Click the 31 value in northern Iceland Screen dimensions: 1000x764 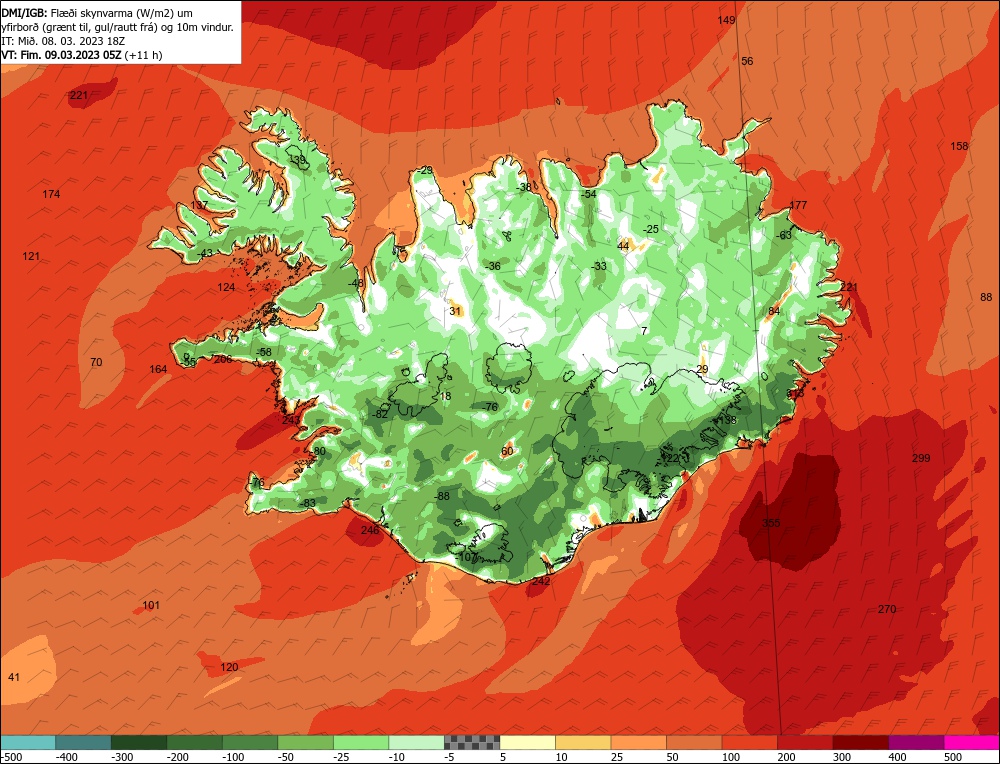coord(455,311)
